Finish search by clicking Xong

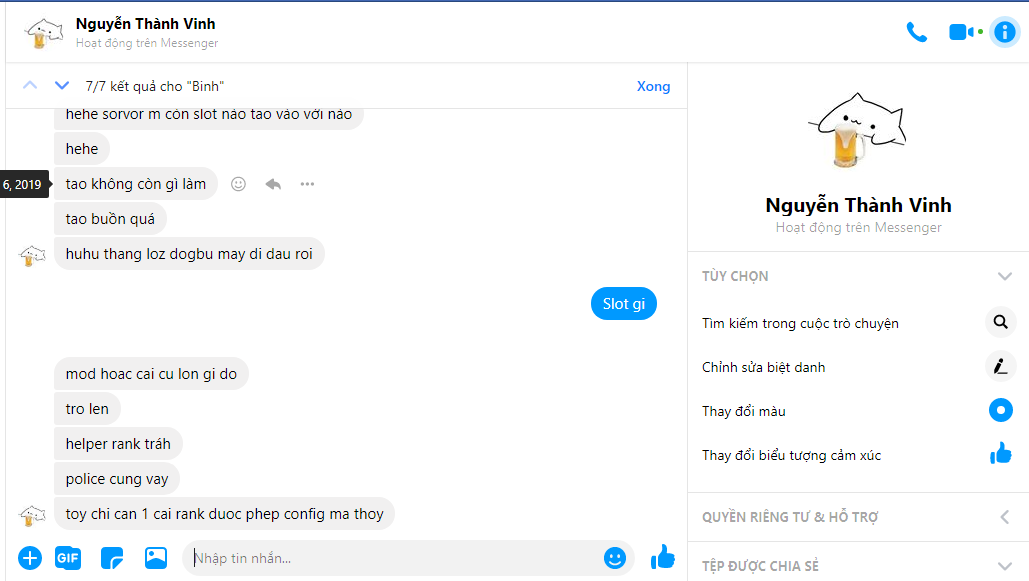point(653,86)
